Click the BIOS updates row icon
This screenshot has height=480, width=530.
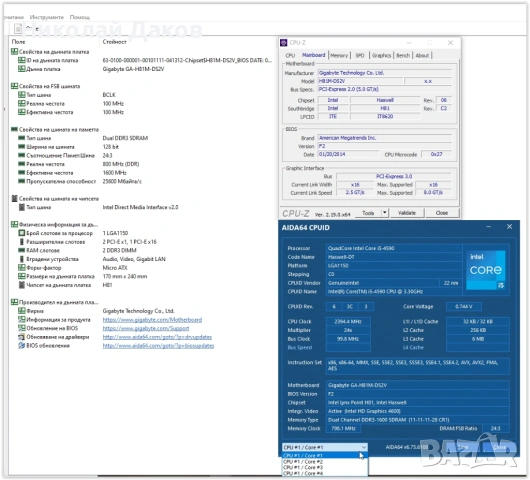click(x=22, y=345)
